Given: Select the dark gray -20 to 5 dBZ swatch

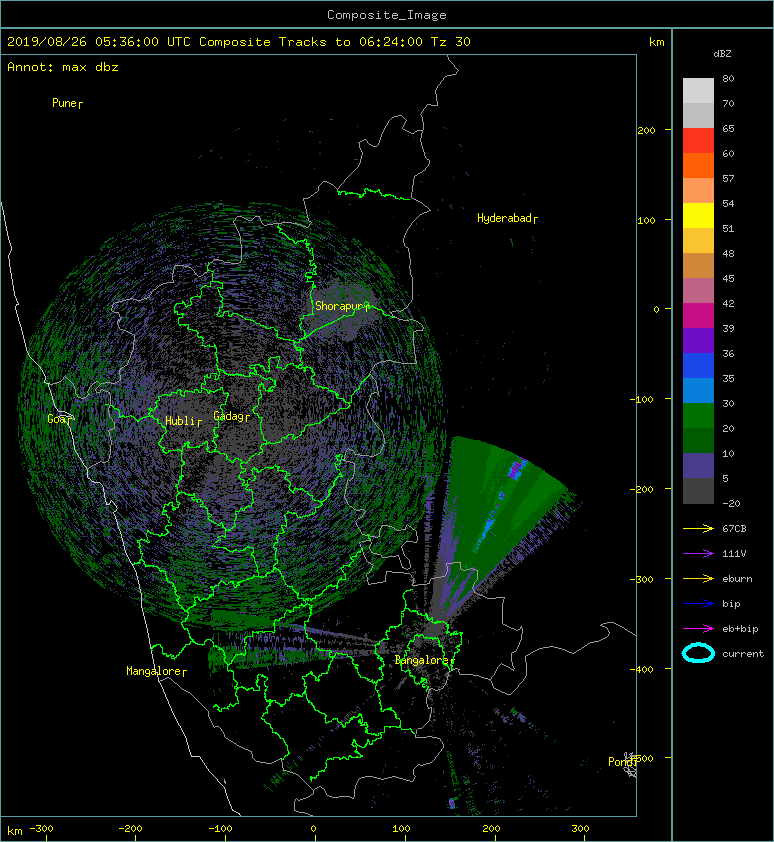Looking at the screenshot, I should [x=698, y=491].
